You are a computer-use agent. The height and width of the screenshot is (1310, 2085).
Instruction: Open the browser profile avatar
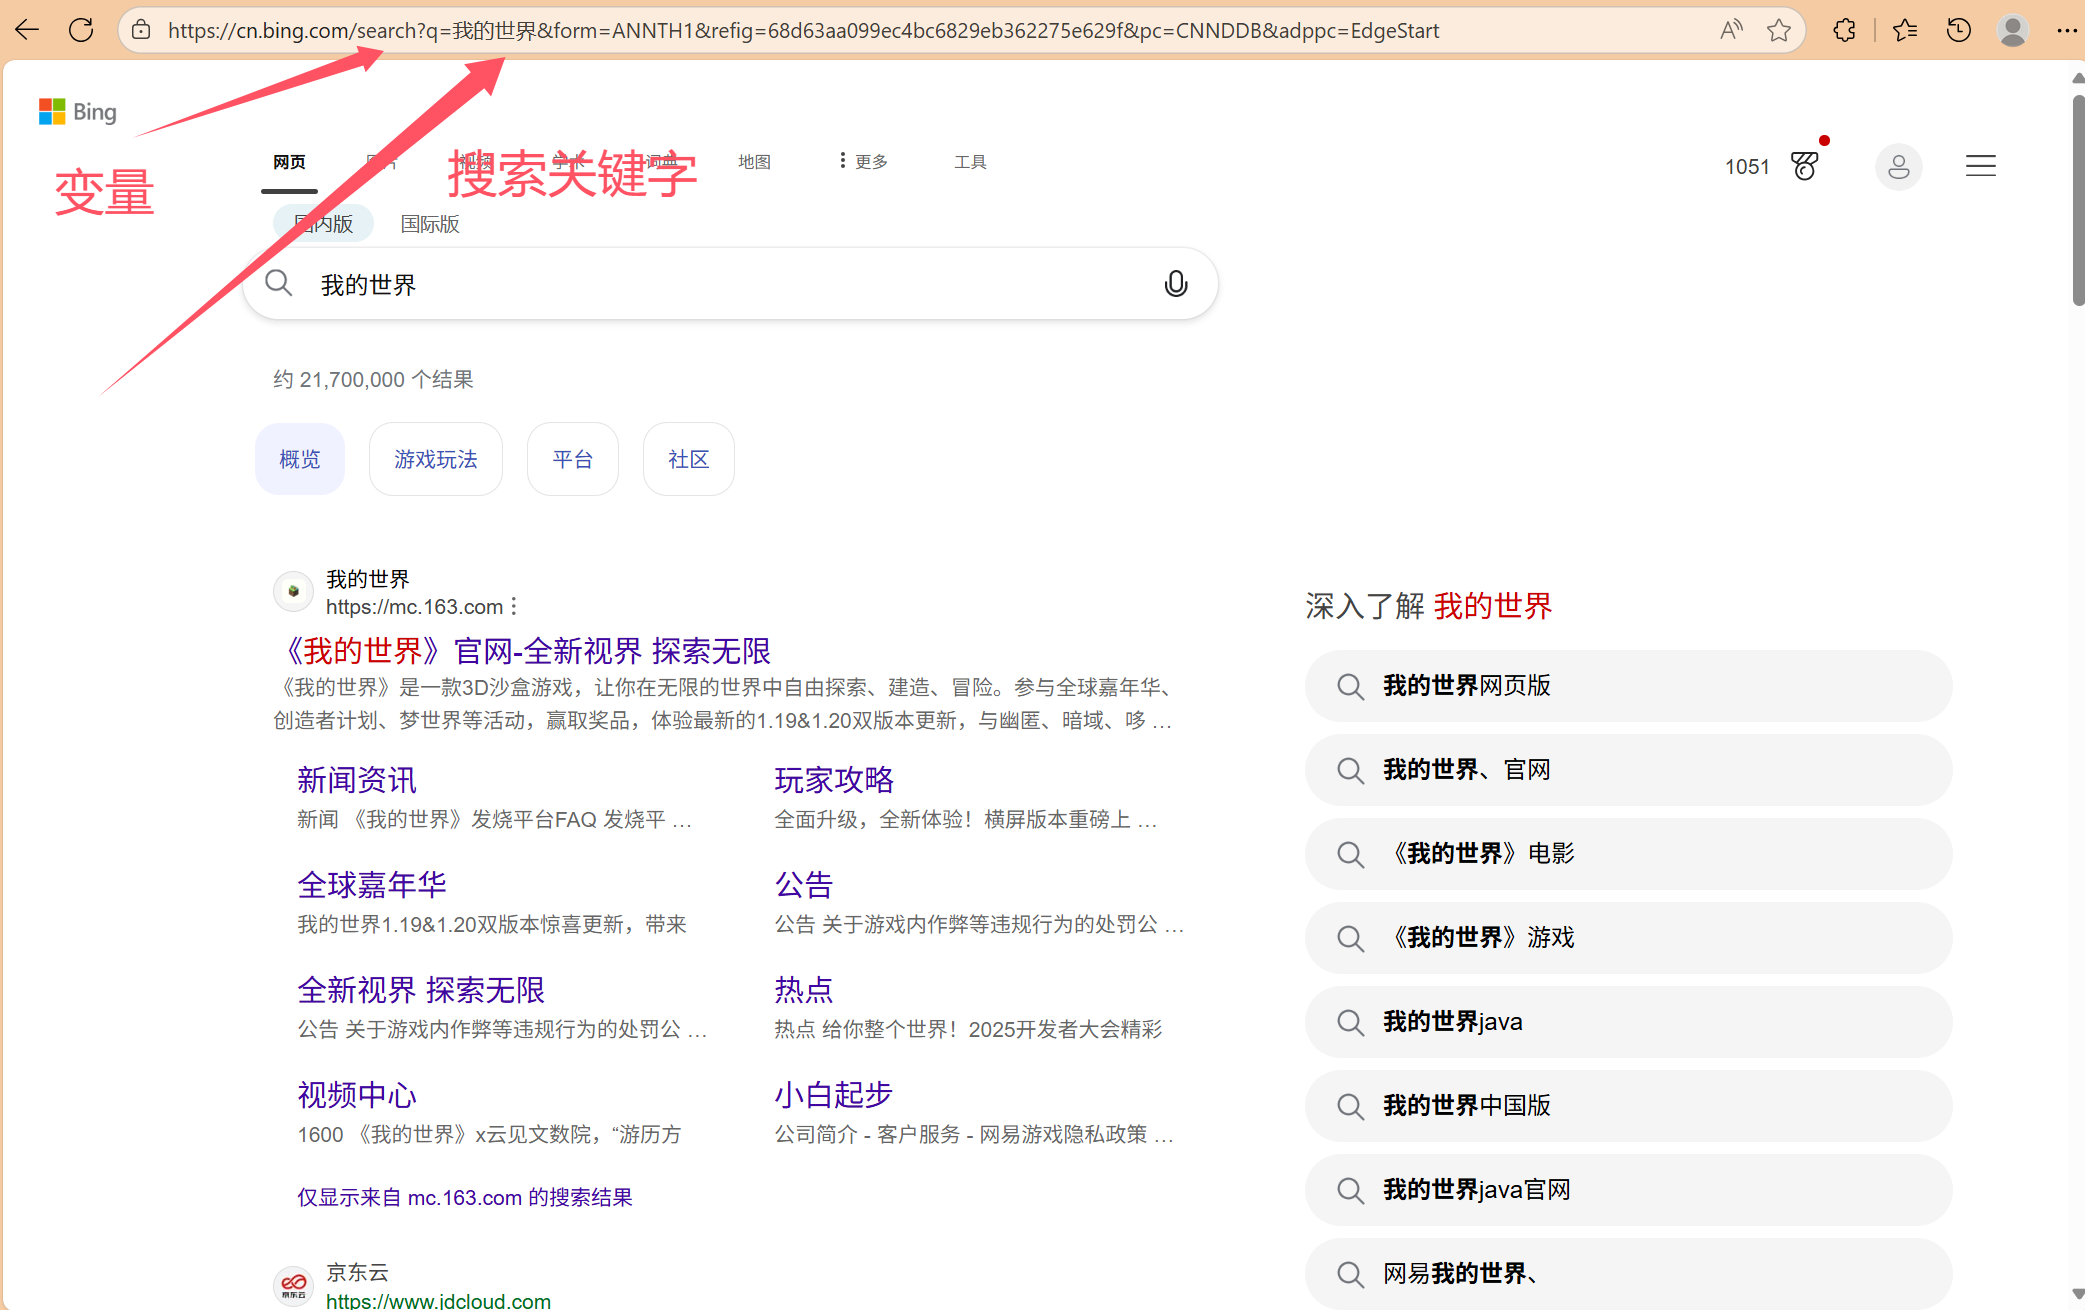tap(2013, 30)
